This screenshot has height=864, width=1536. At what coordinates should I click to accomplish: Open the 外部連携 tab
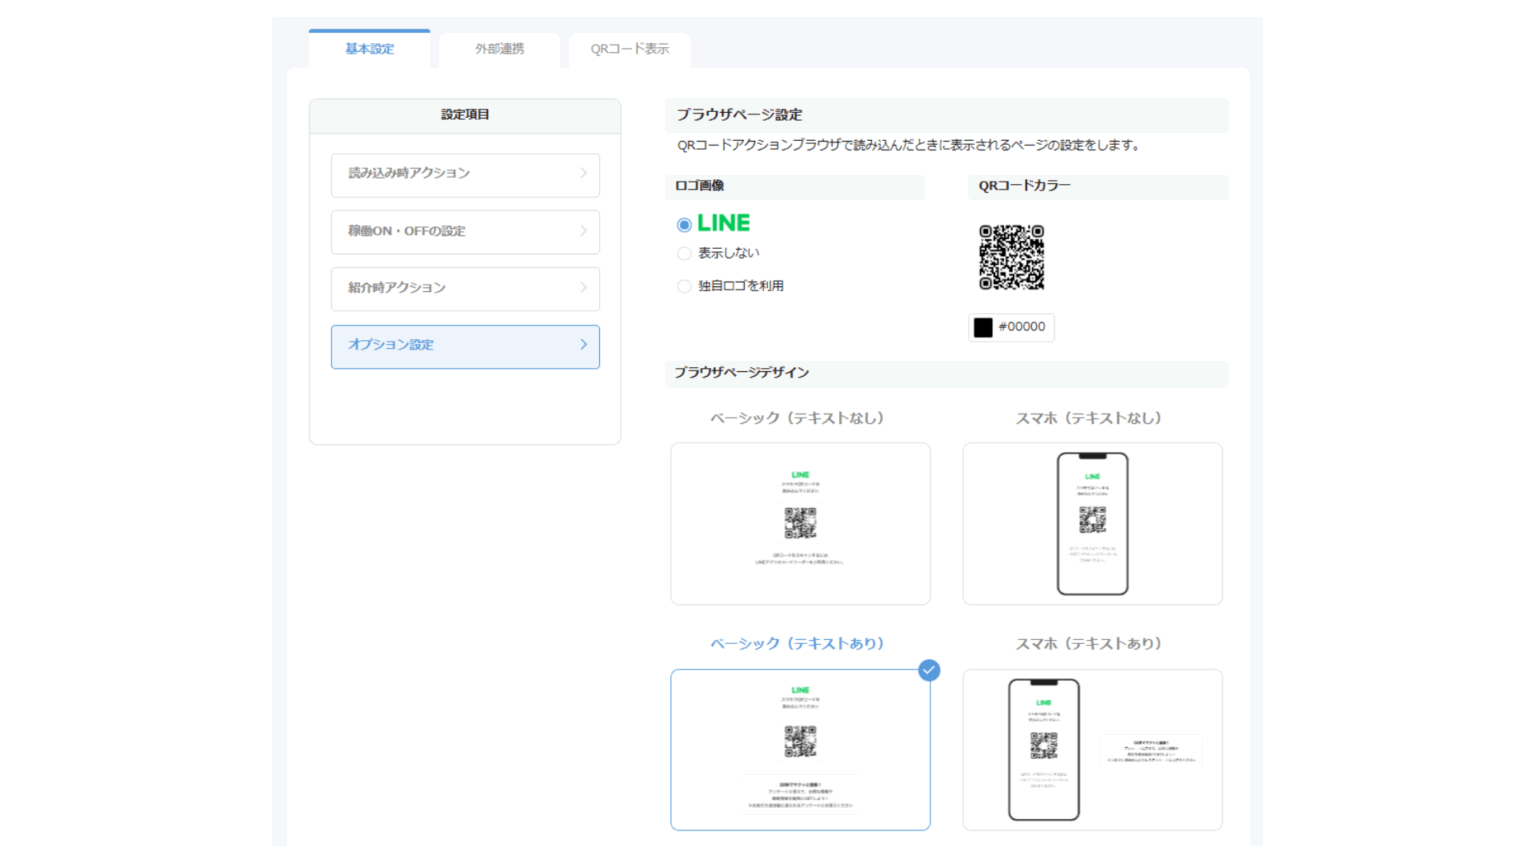point(499,49)
